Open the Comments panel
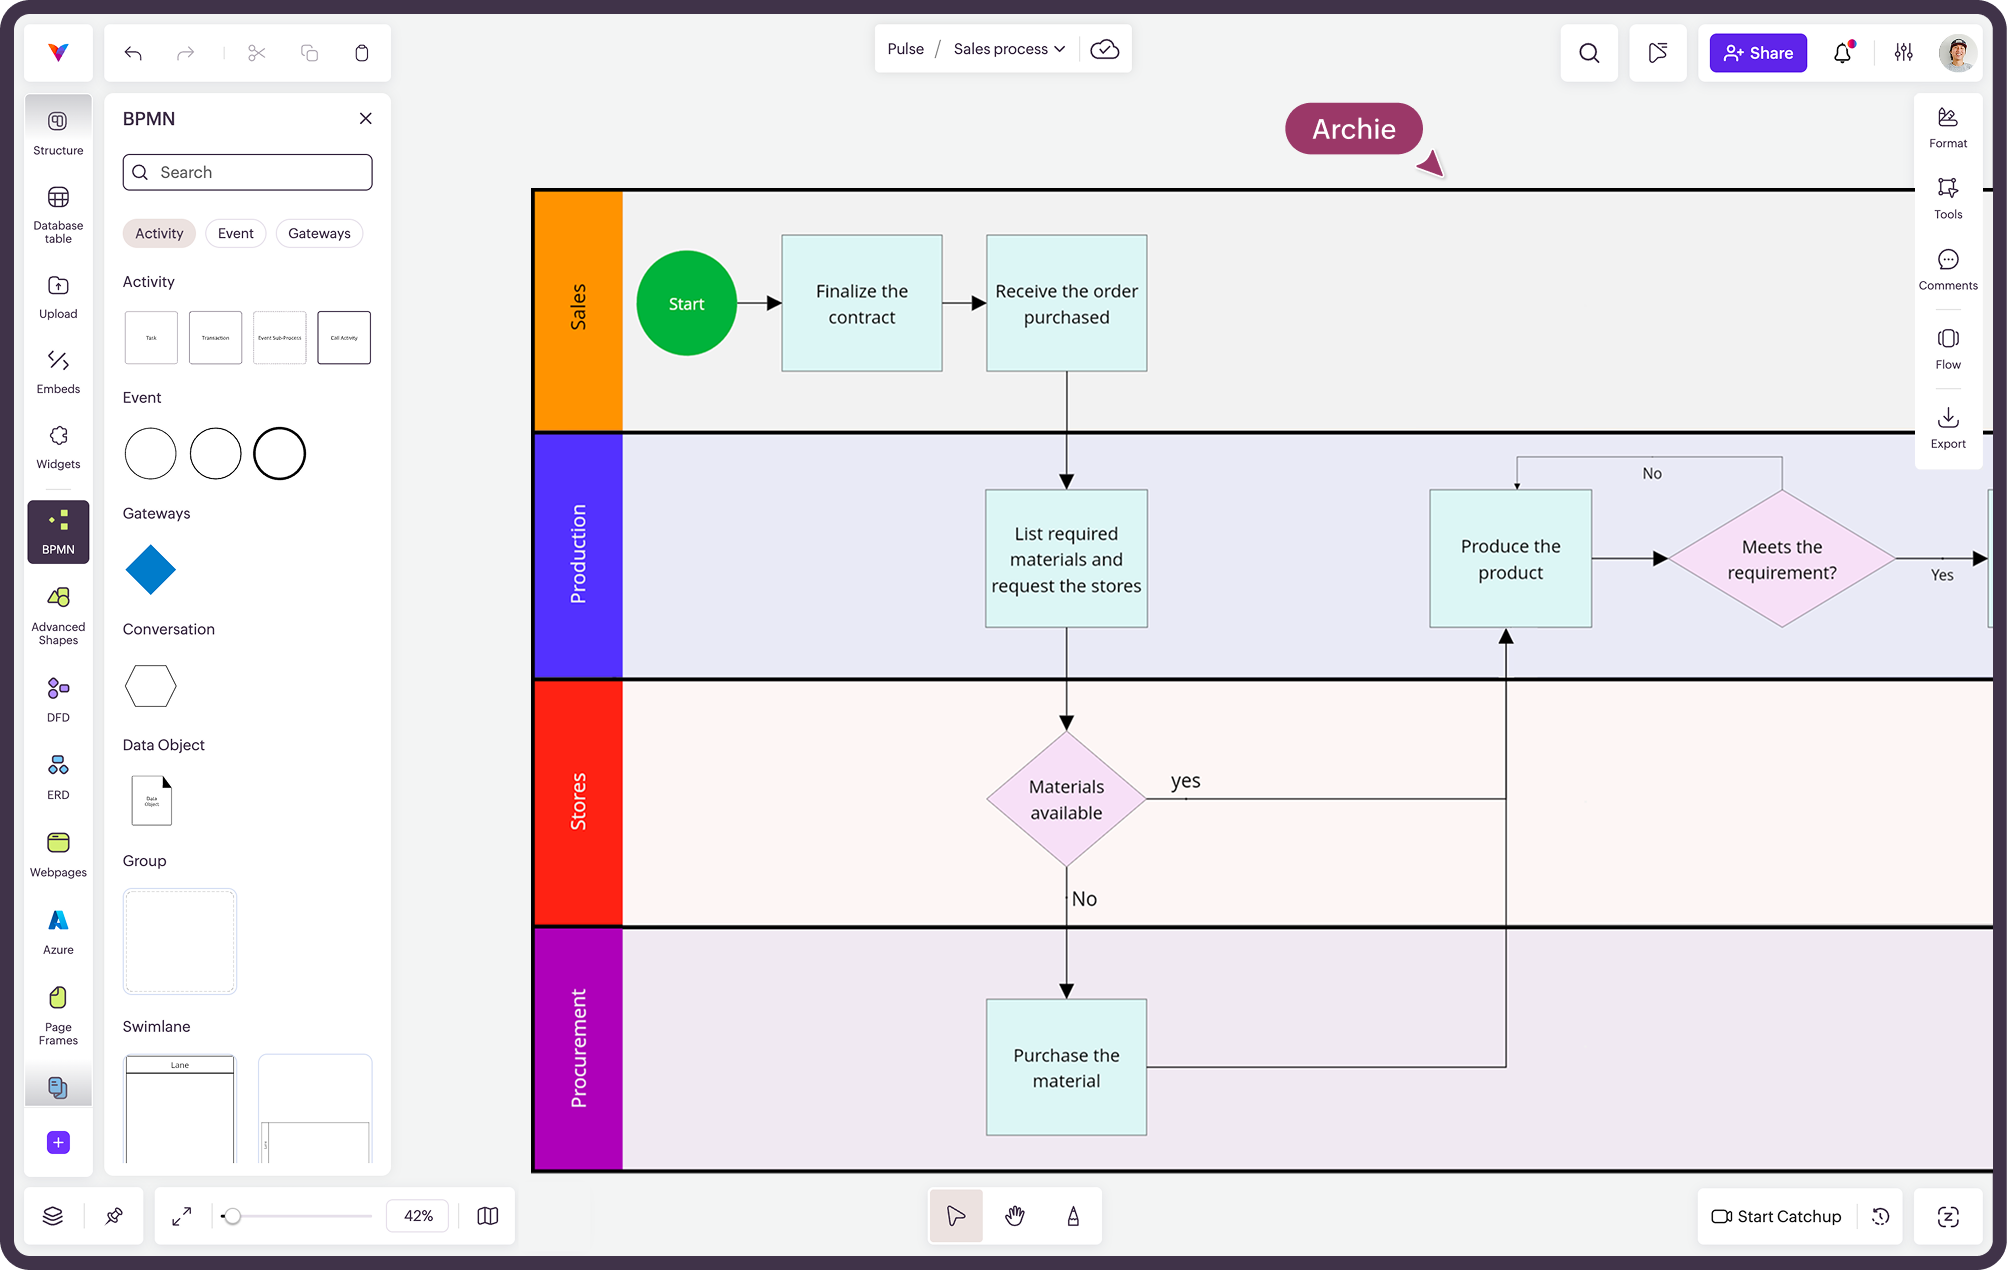2007x1270 pixels. tap(1947, 270)
